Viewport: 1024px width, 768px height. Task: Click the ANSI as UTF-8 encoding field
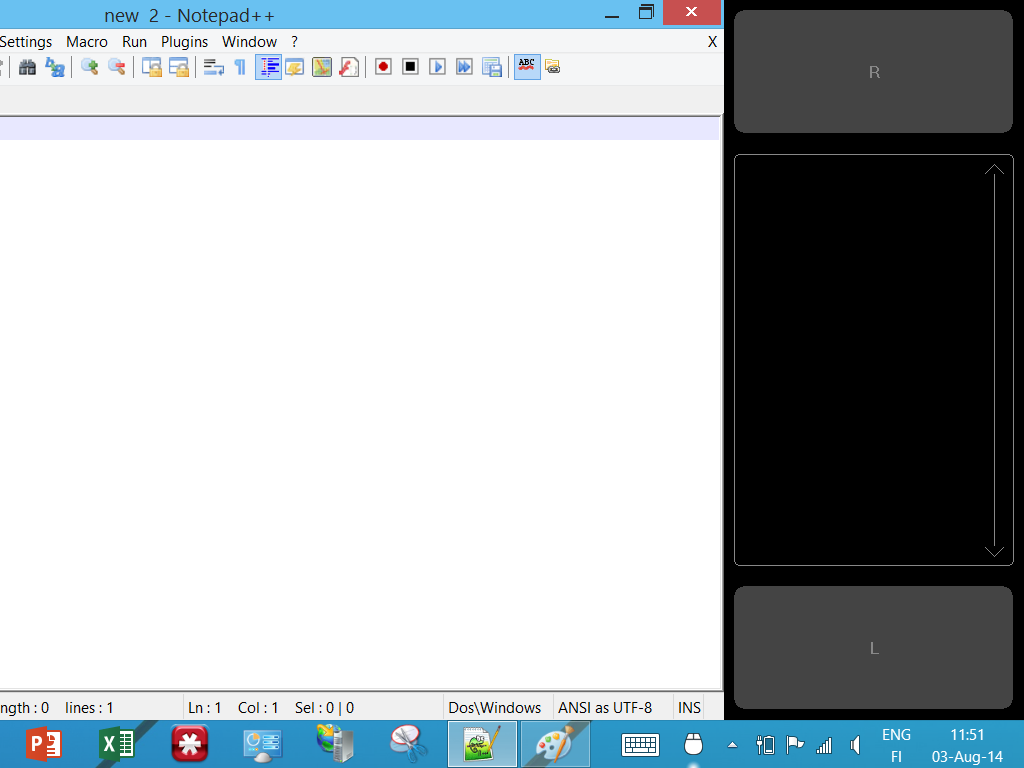pyautogui.click(x=605, y=708)
